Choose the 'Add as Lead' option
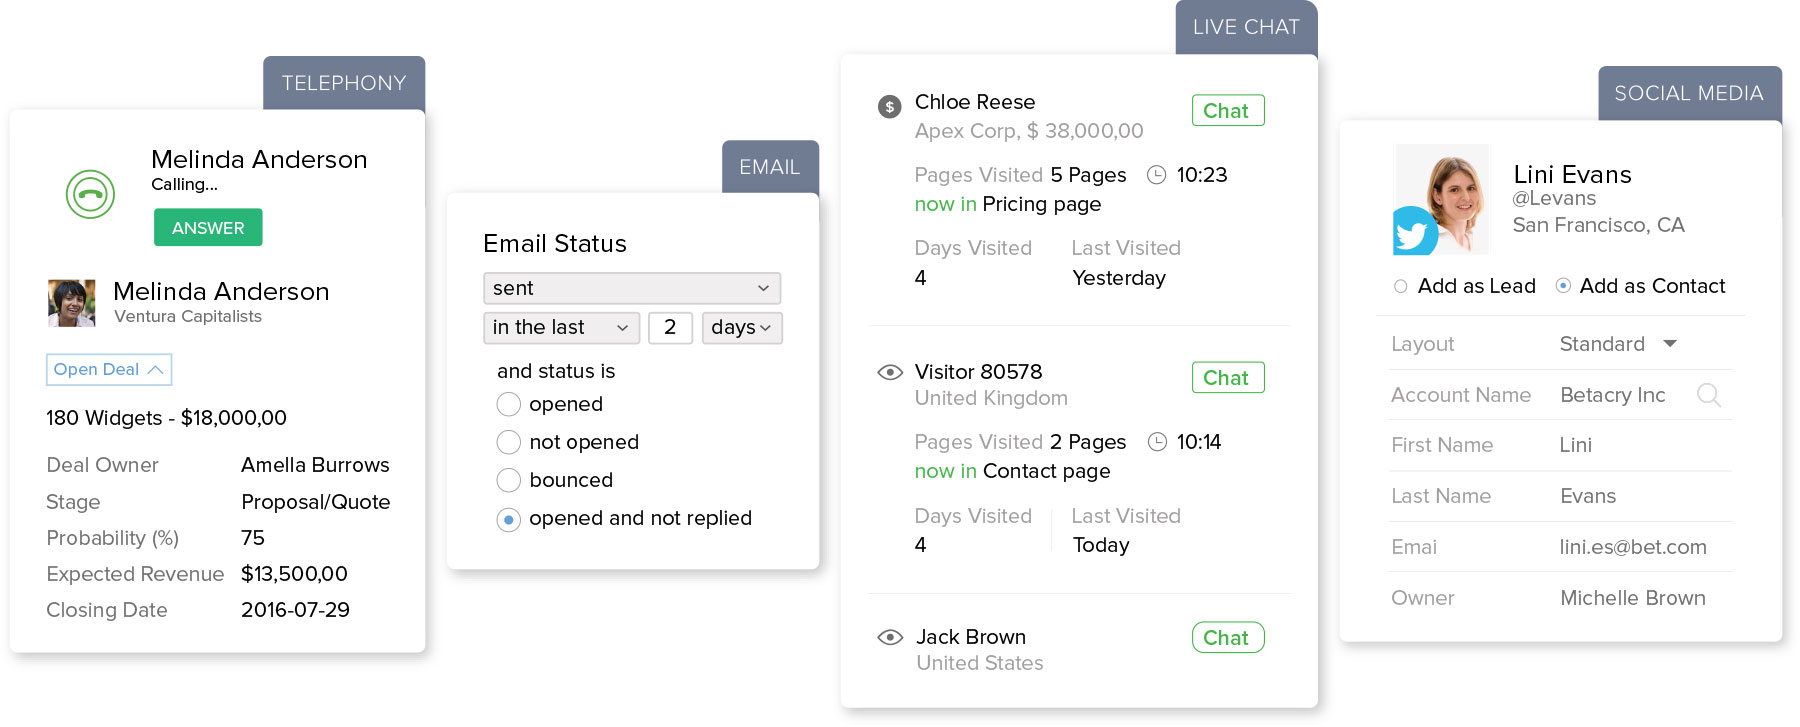This screenshot has height=727, width=1800. point(1401,286)
